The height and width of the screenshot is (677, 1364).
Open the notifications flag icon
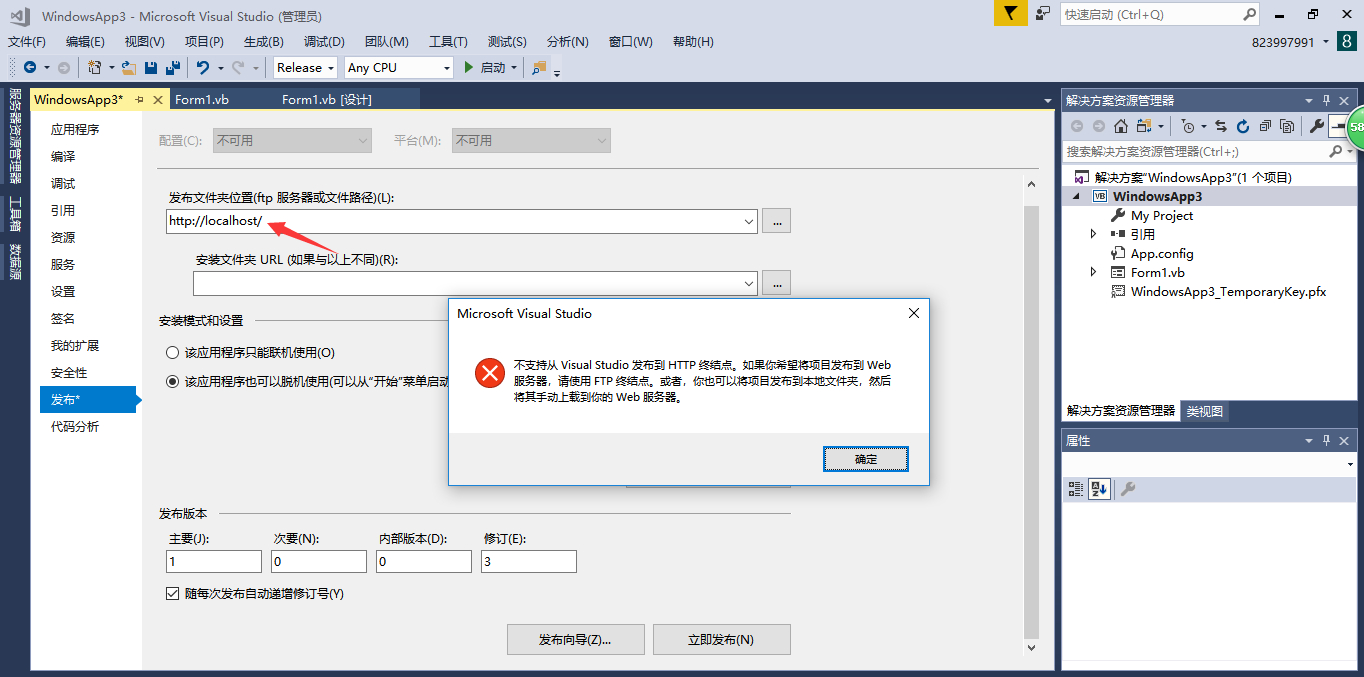click(x=1010, y=13)
